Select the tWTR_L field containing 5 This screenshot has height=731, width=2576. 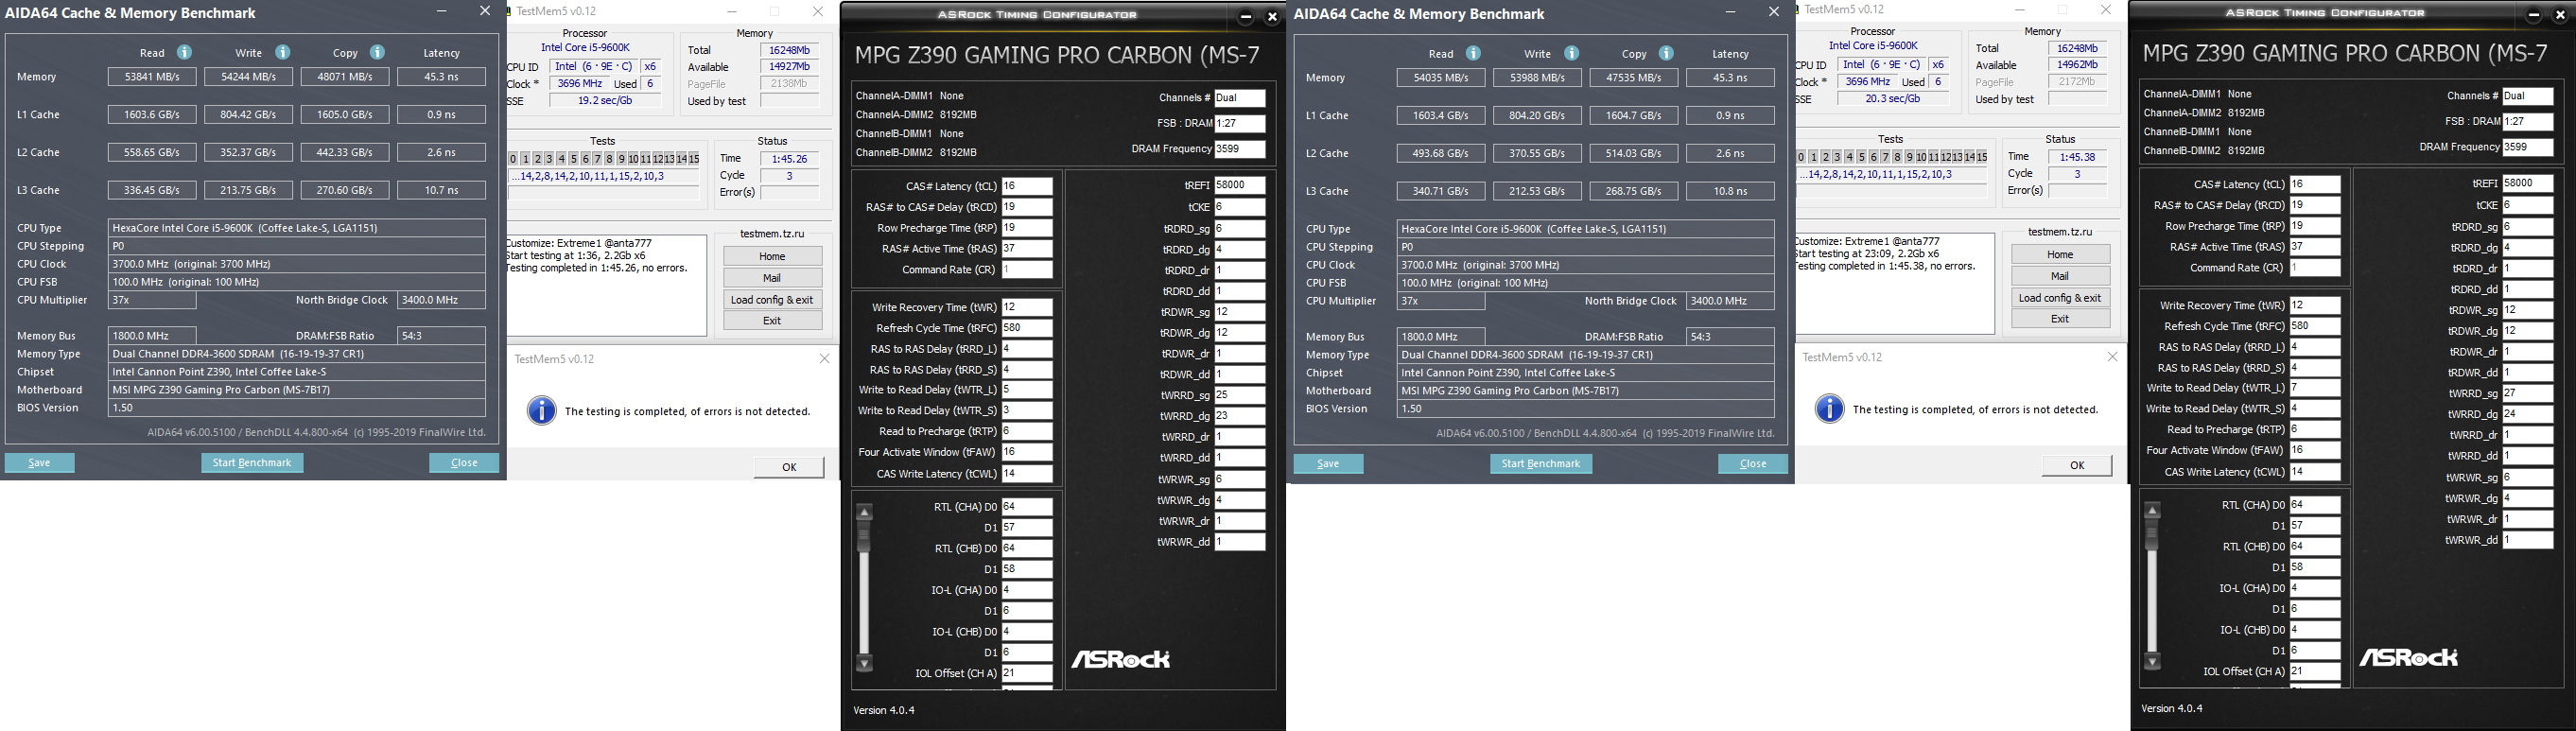click(1027, 390)
